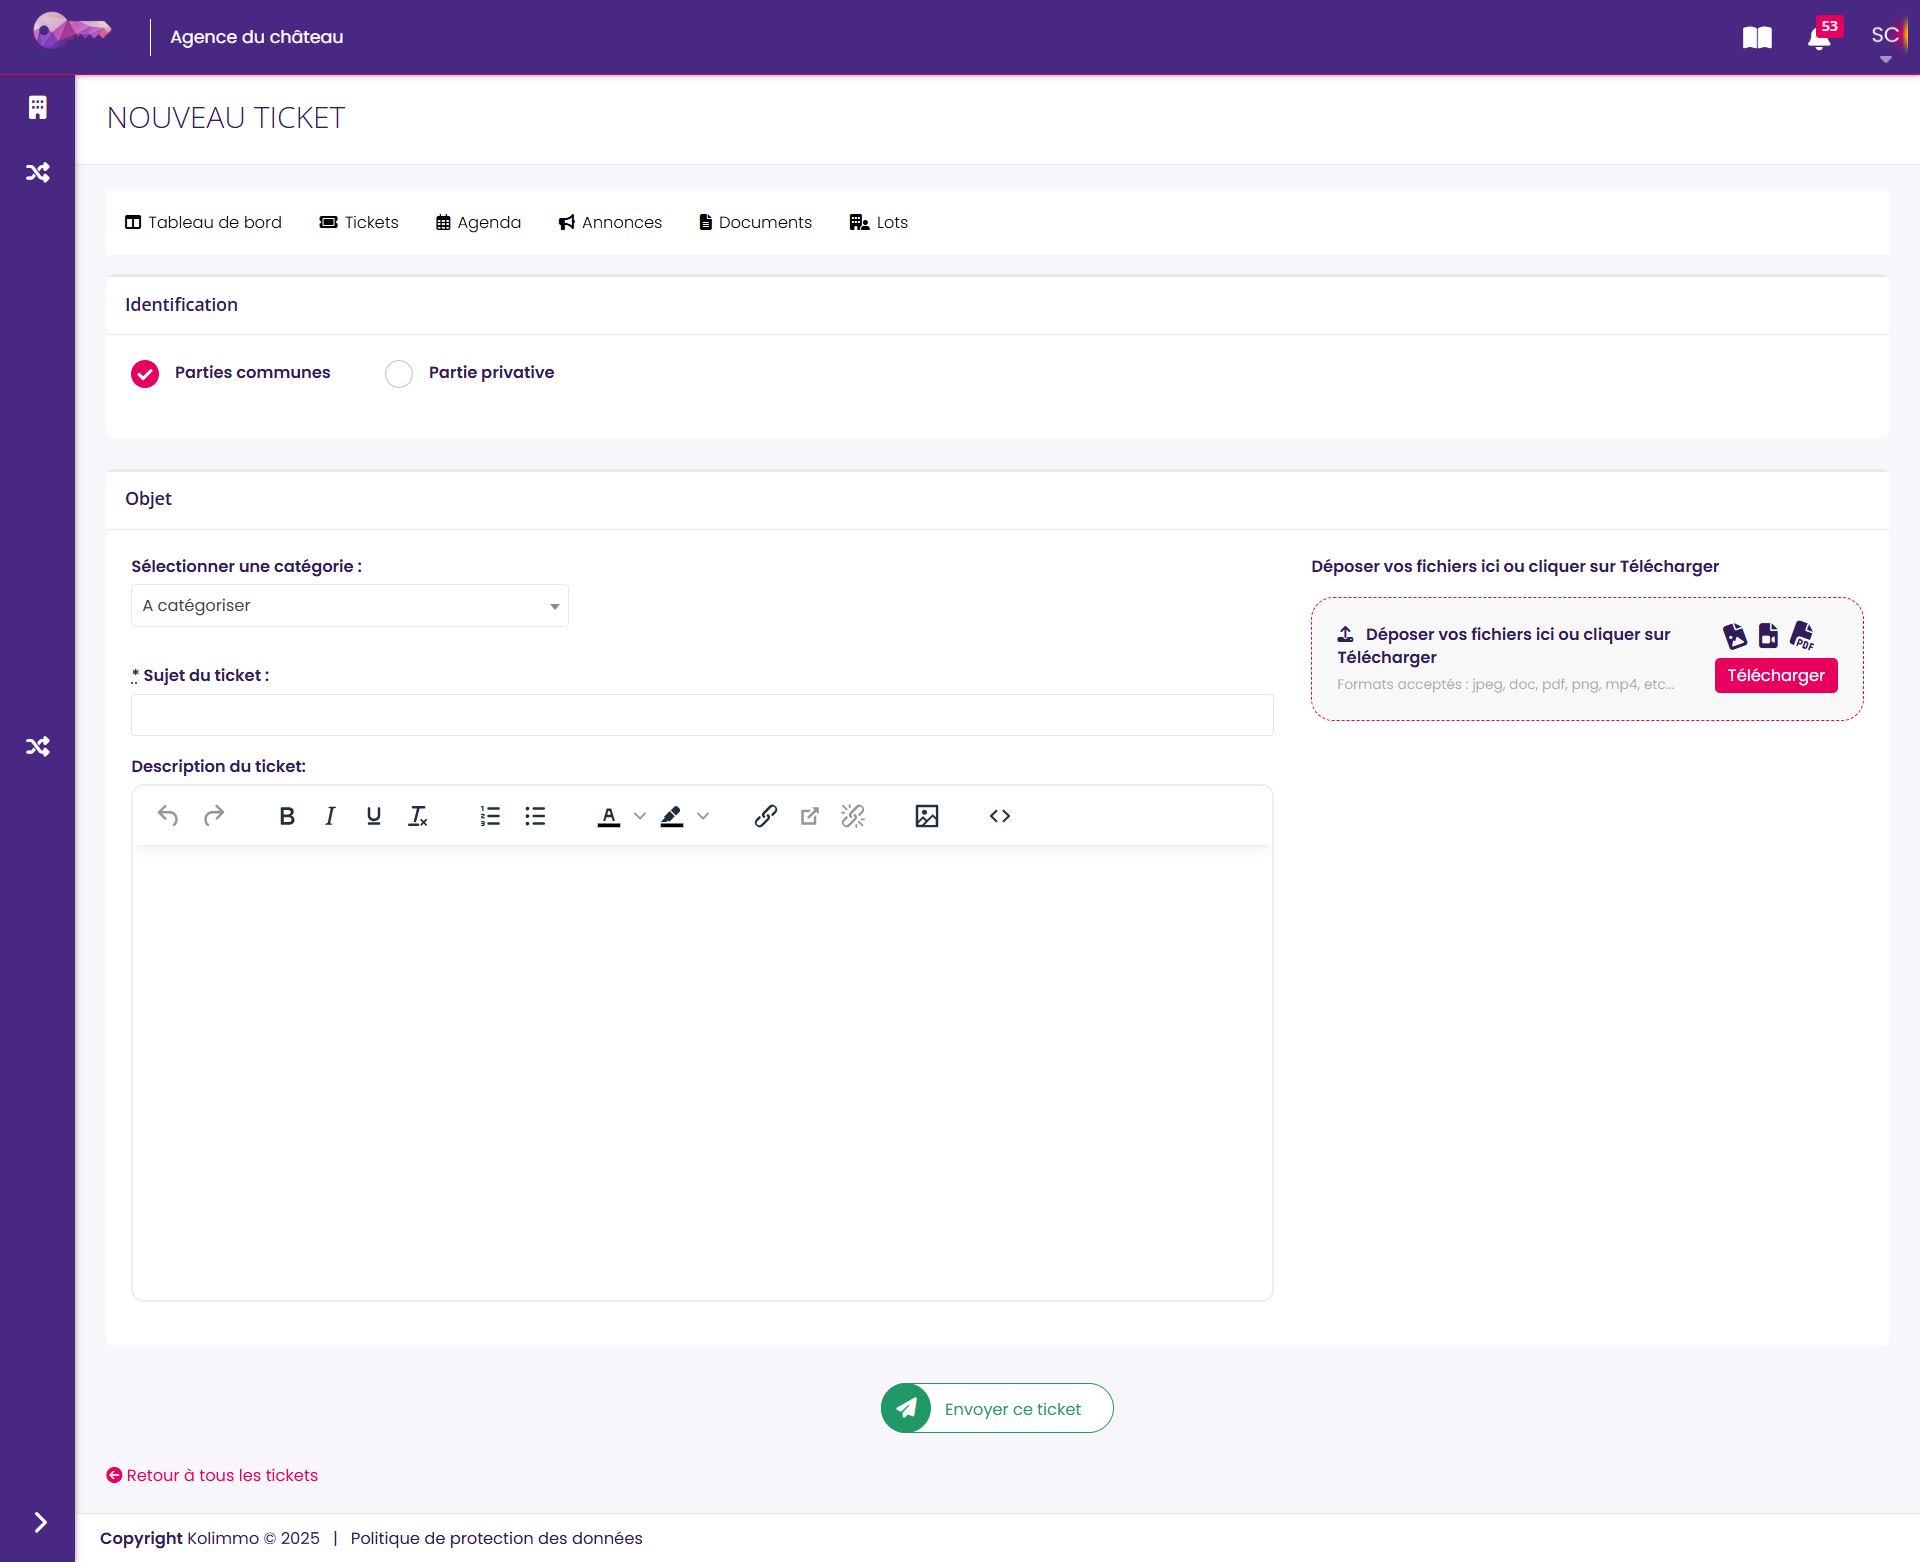Go to the Documents tab
This screenshot has width=1920, height=1562.
tap(755, 222)
